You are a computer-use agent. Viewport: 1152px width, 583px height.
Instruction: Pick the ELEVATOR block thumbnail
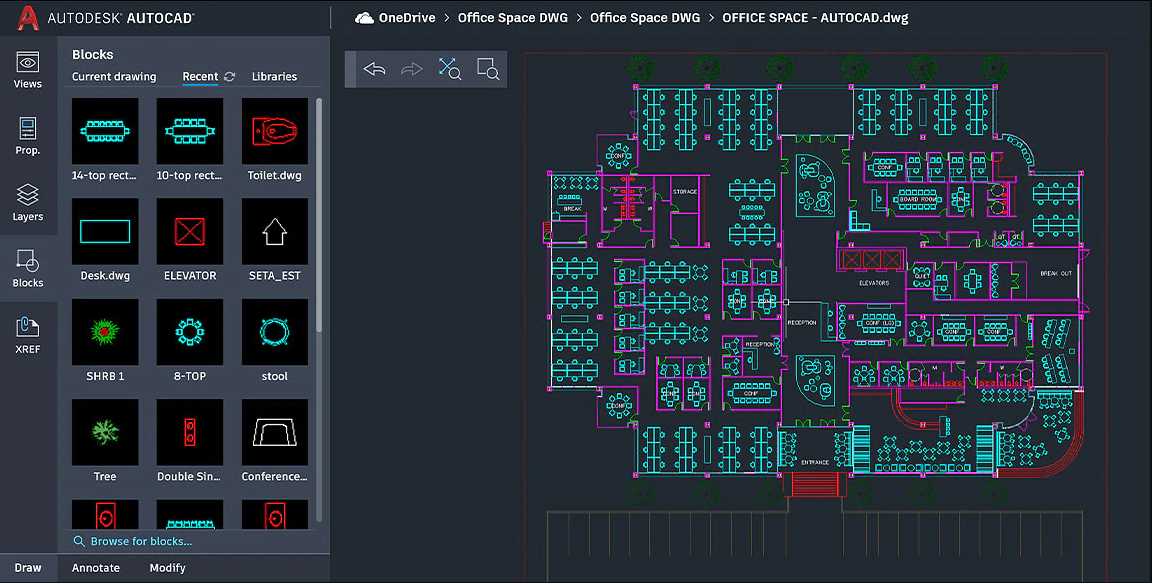[x=190, y=231]
